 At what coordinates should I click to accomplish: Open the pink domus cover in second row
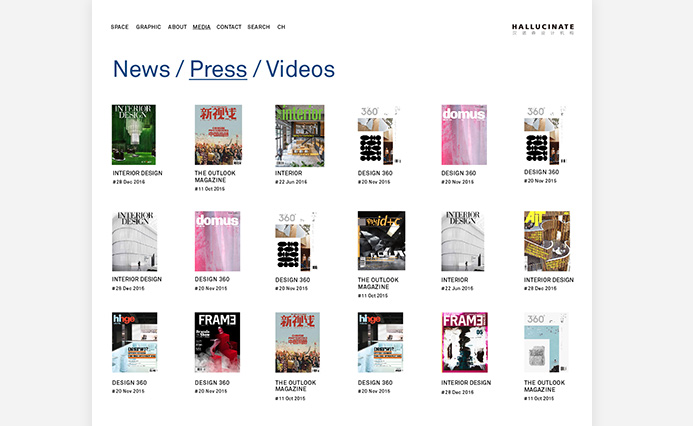click(x=217, y=241)
